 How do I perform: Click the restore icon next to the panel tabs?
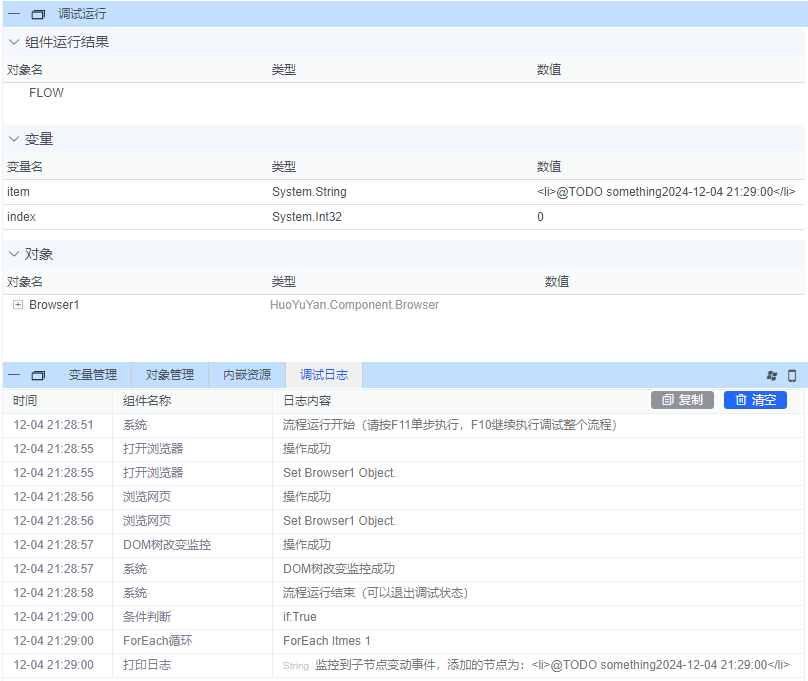(x=38, y=375)
